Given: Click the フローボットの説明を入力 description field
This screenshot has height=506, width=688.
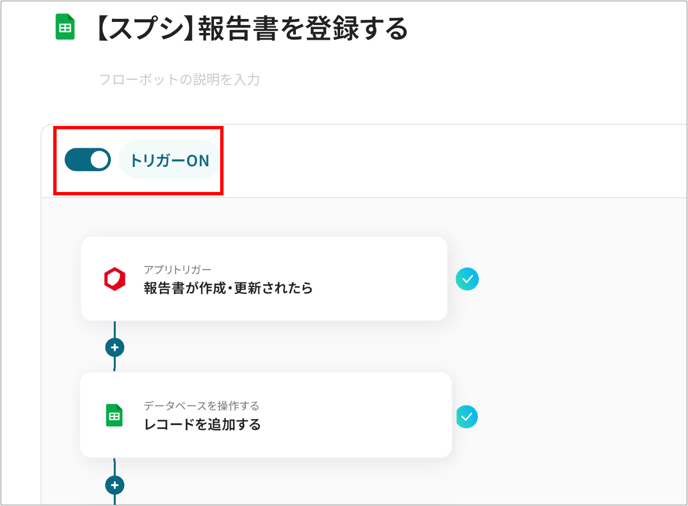Looking at the screenshot, I should click(x=179, y=79).
